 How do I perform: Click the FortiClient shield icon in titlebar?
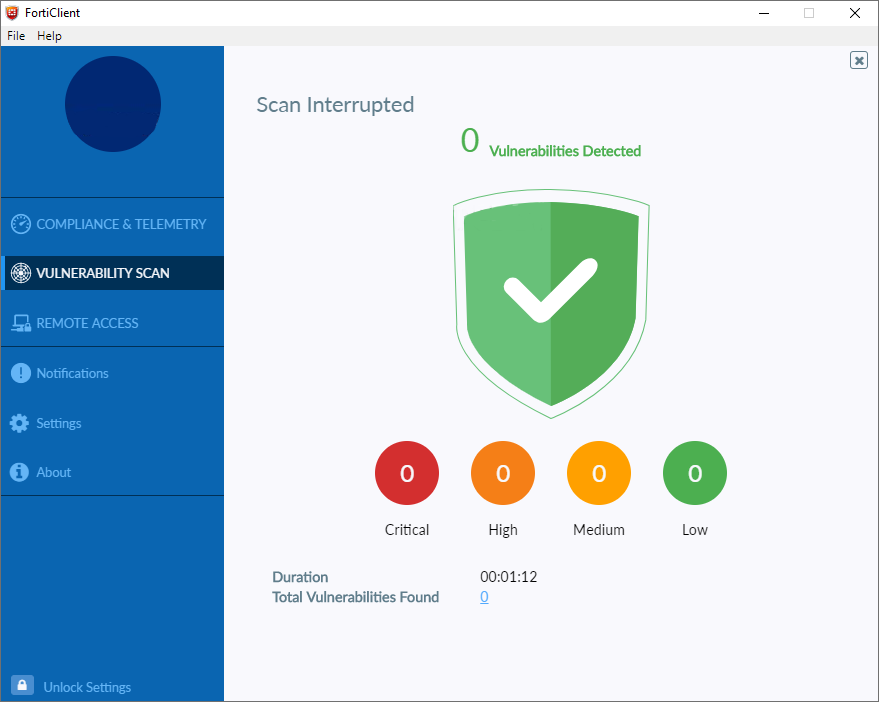(12, 12)
